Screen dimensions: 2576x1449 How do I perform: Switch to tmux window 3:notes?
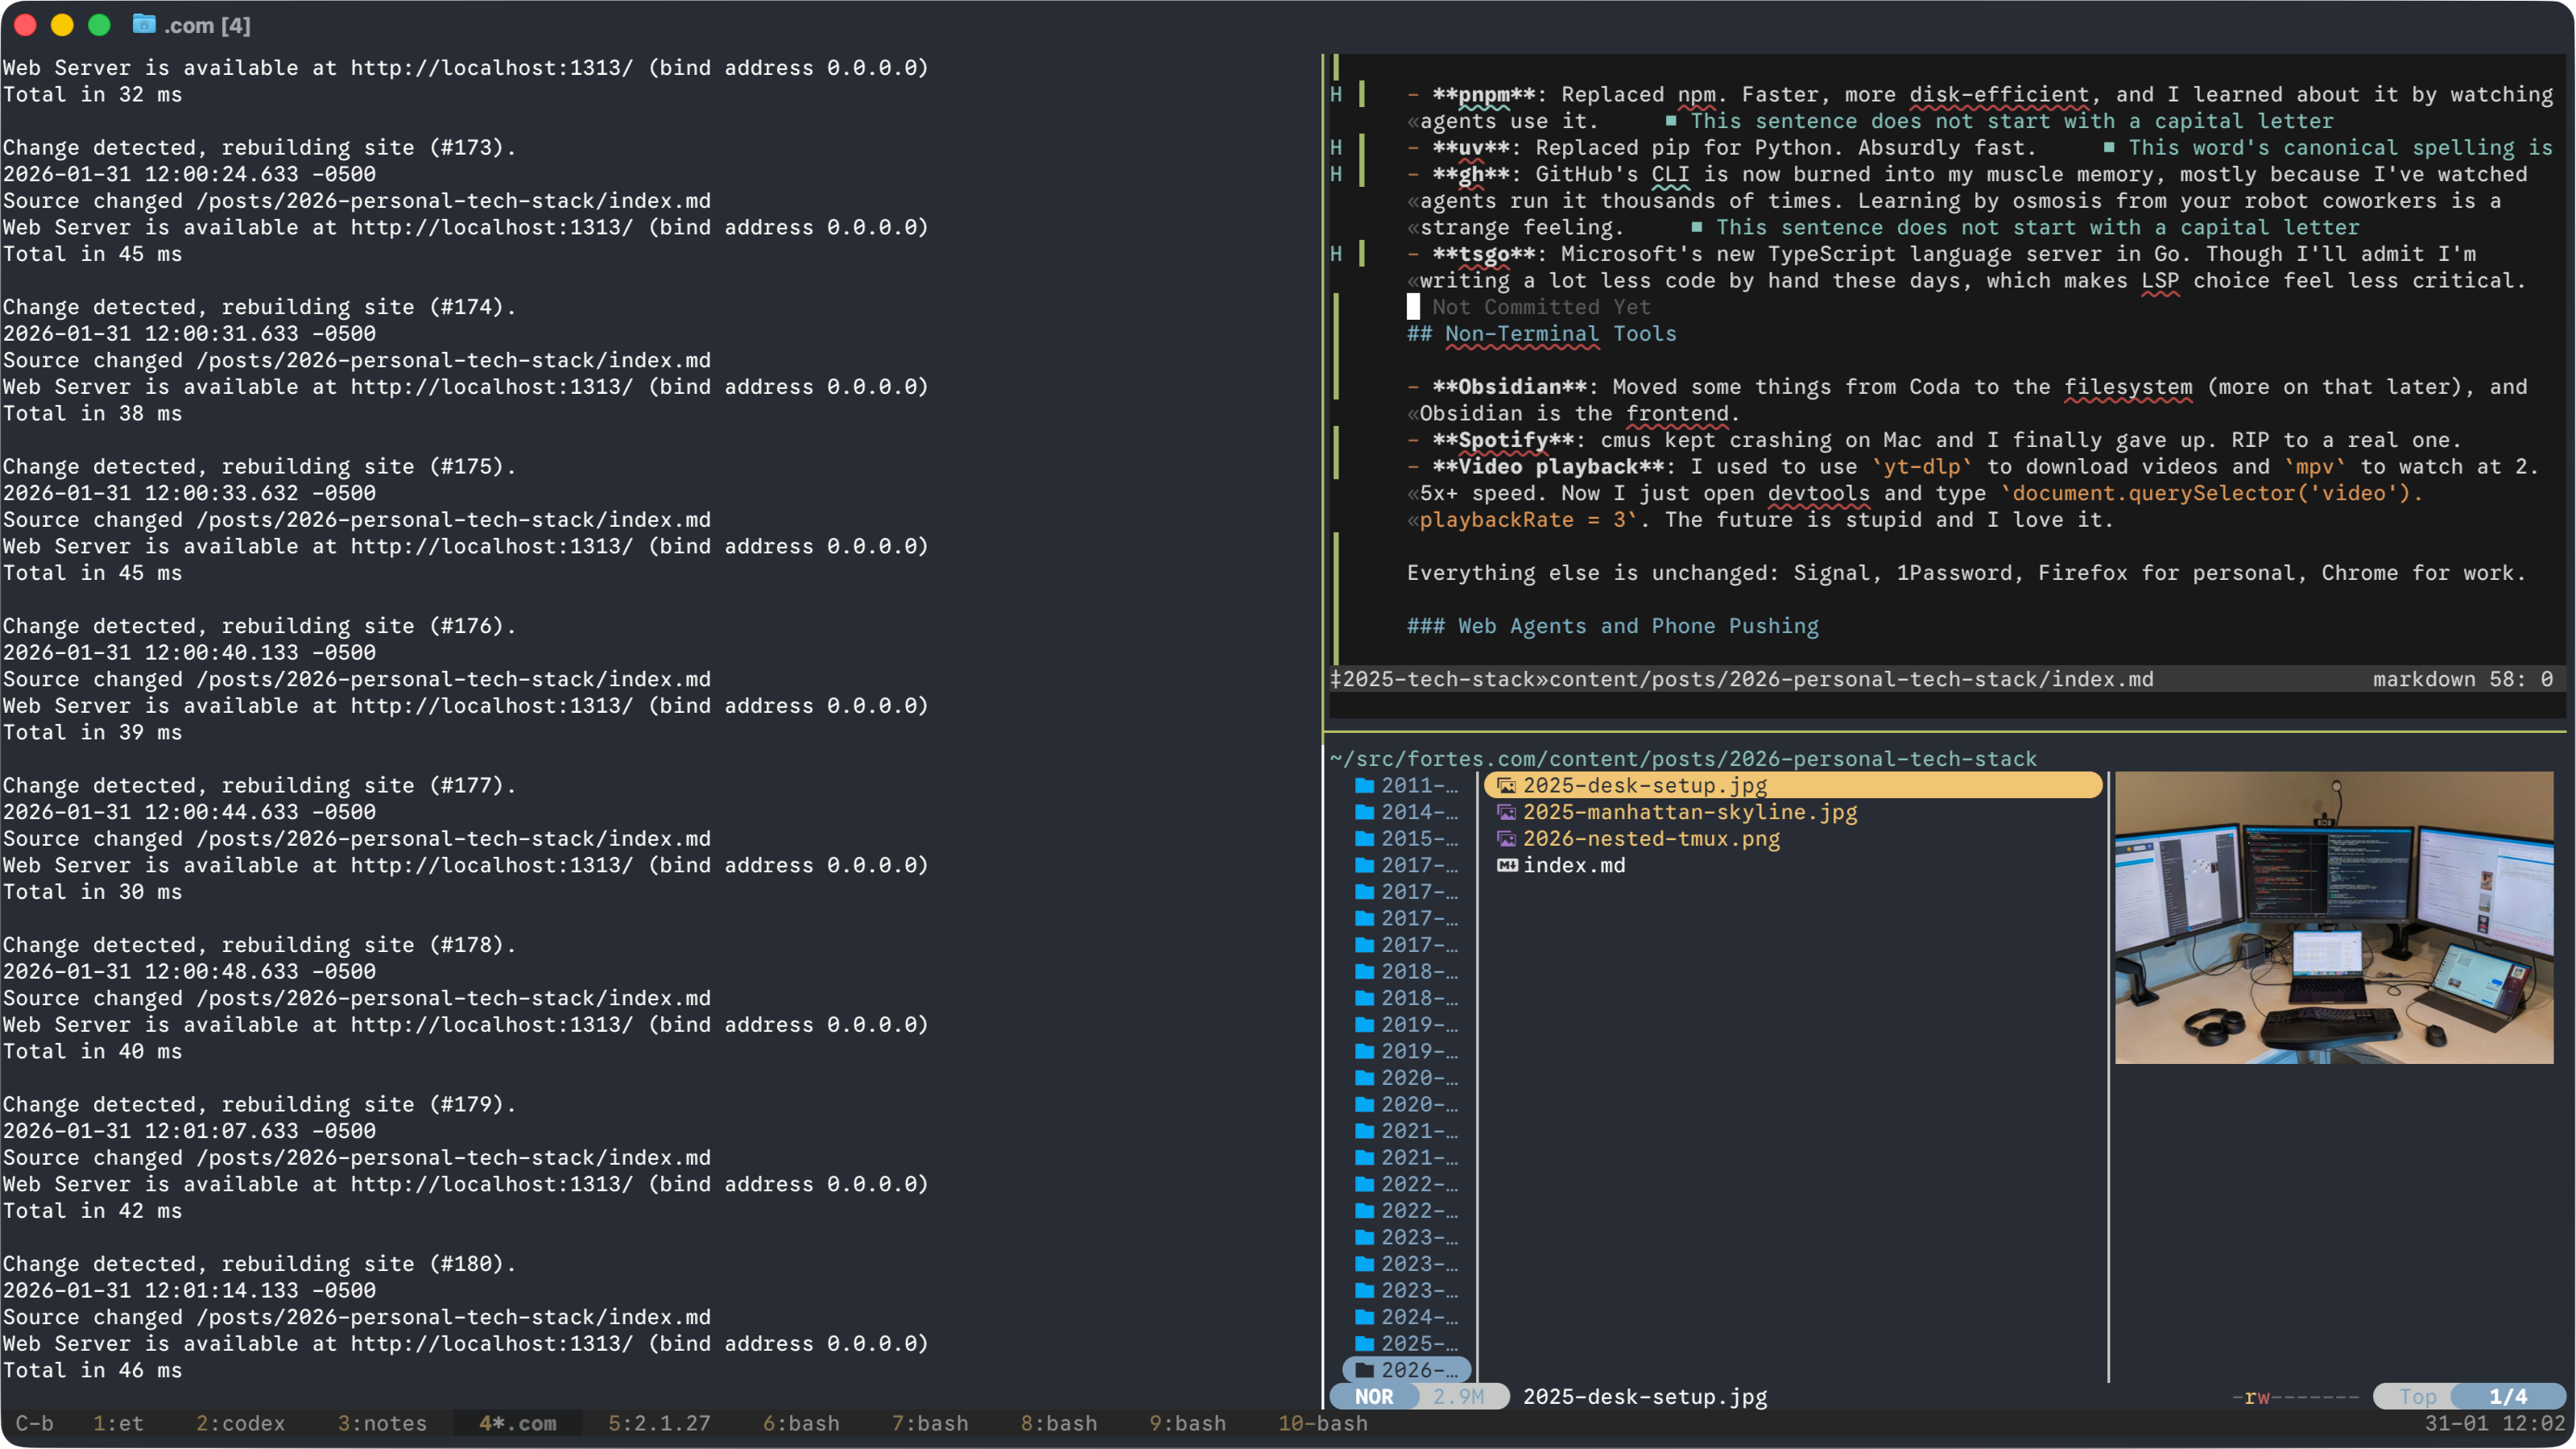pyautogui.click(x=382, y=1423)
